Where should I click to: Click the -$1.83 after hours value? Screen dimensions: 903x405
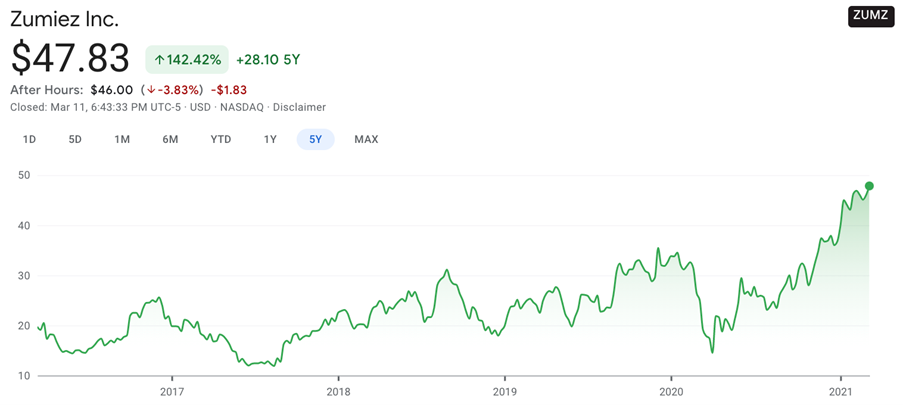click(x=229, y=90)
